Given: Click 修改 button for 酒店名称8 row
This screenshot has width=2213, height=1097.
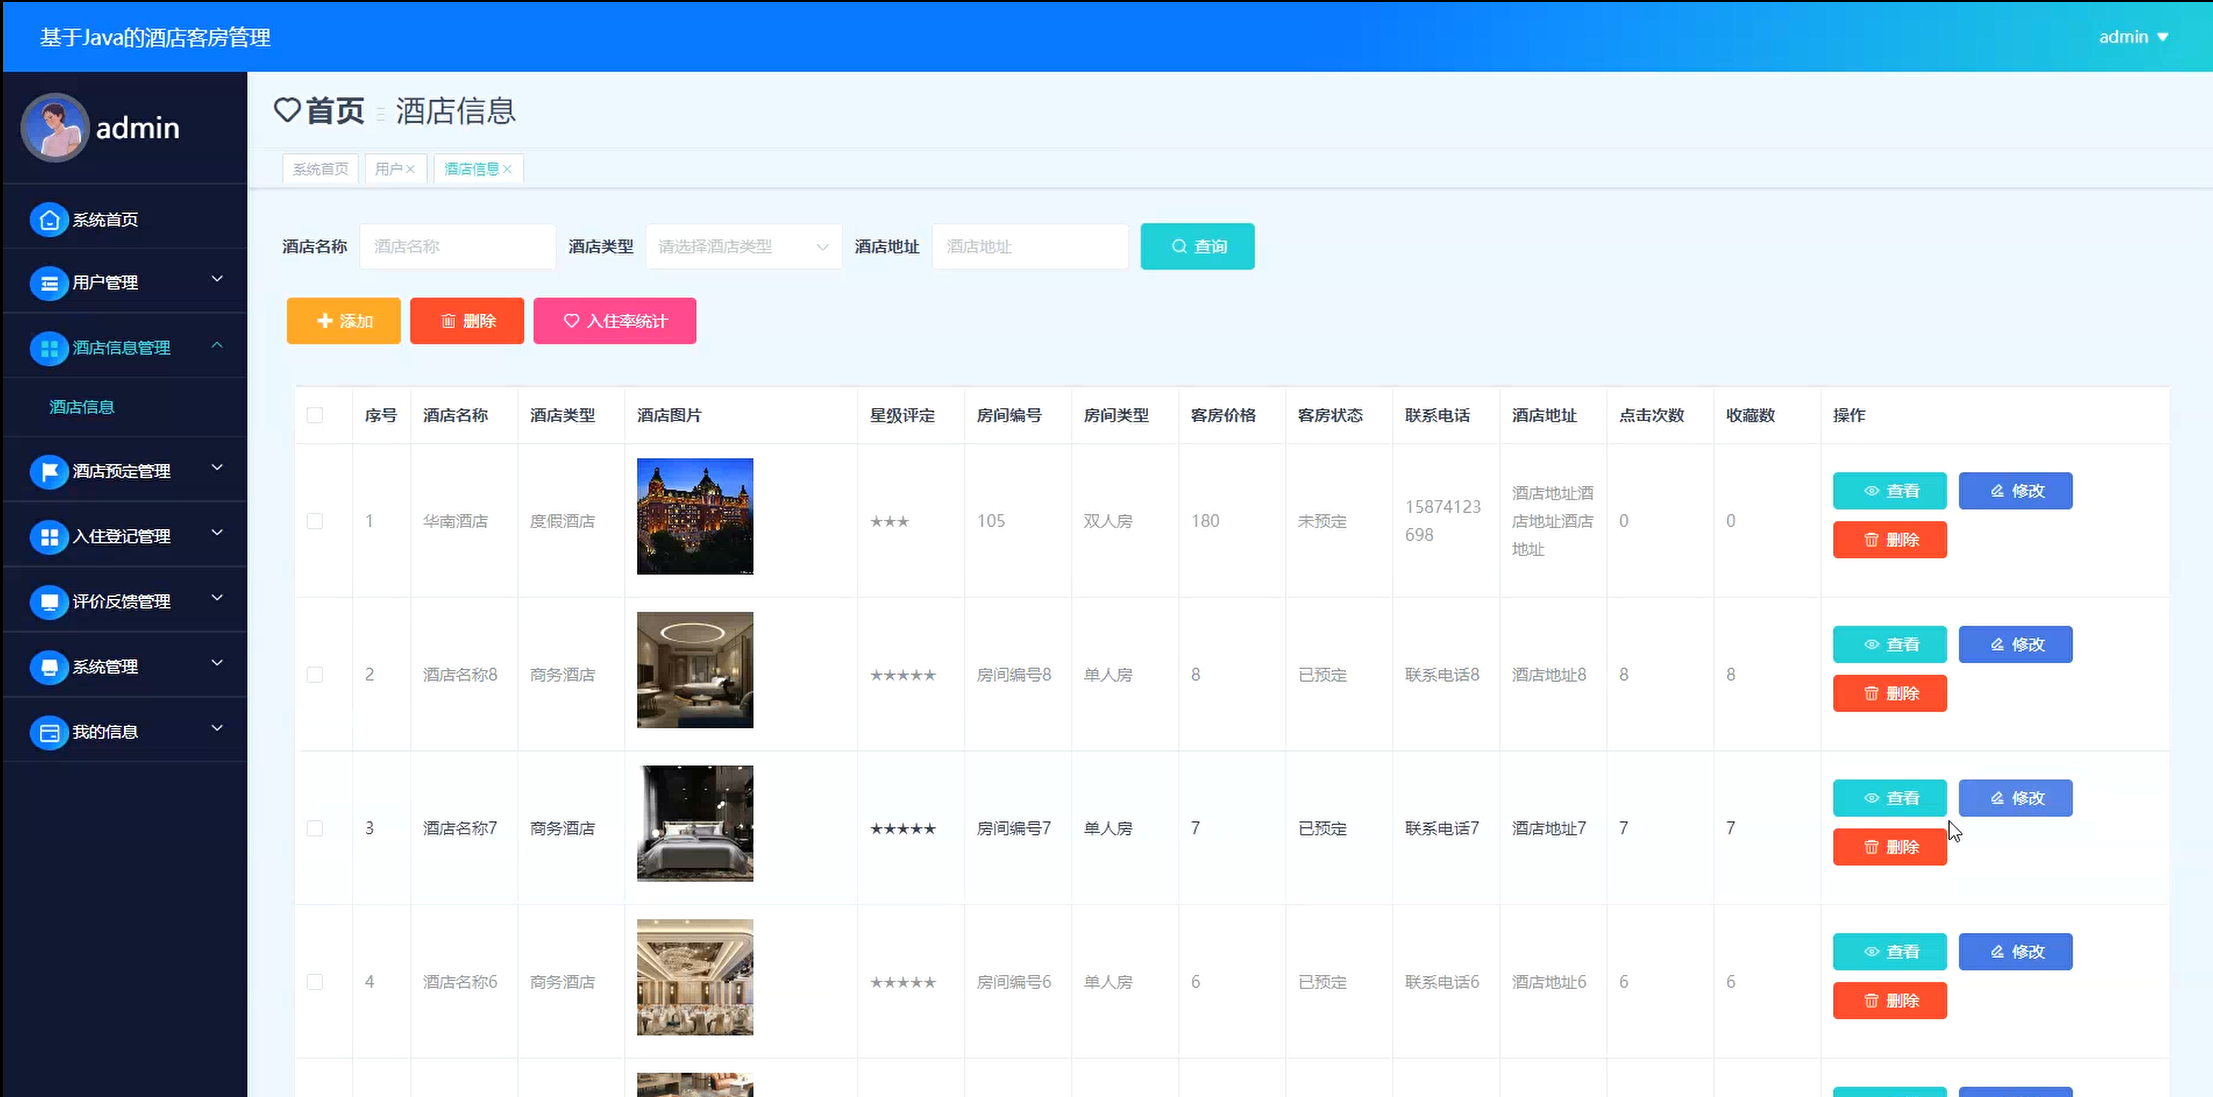Looking at the screenshot, I should point(2015,645).
